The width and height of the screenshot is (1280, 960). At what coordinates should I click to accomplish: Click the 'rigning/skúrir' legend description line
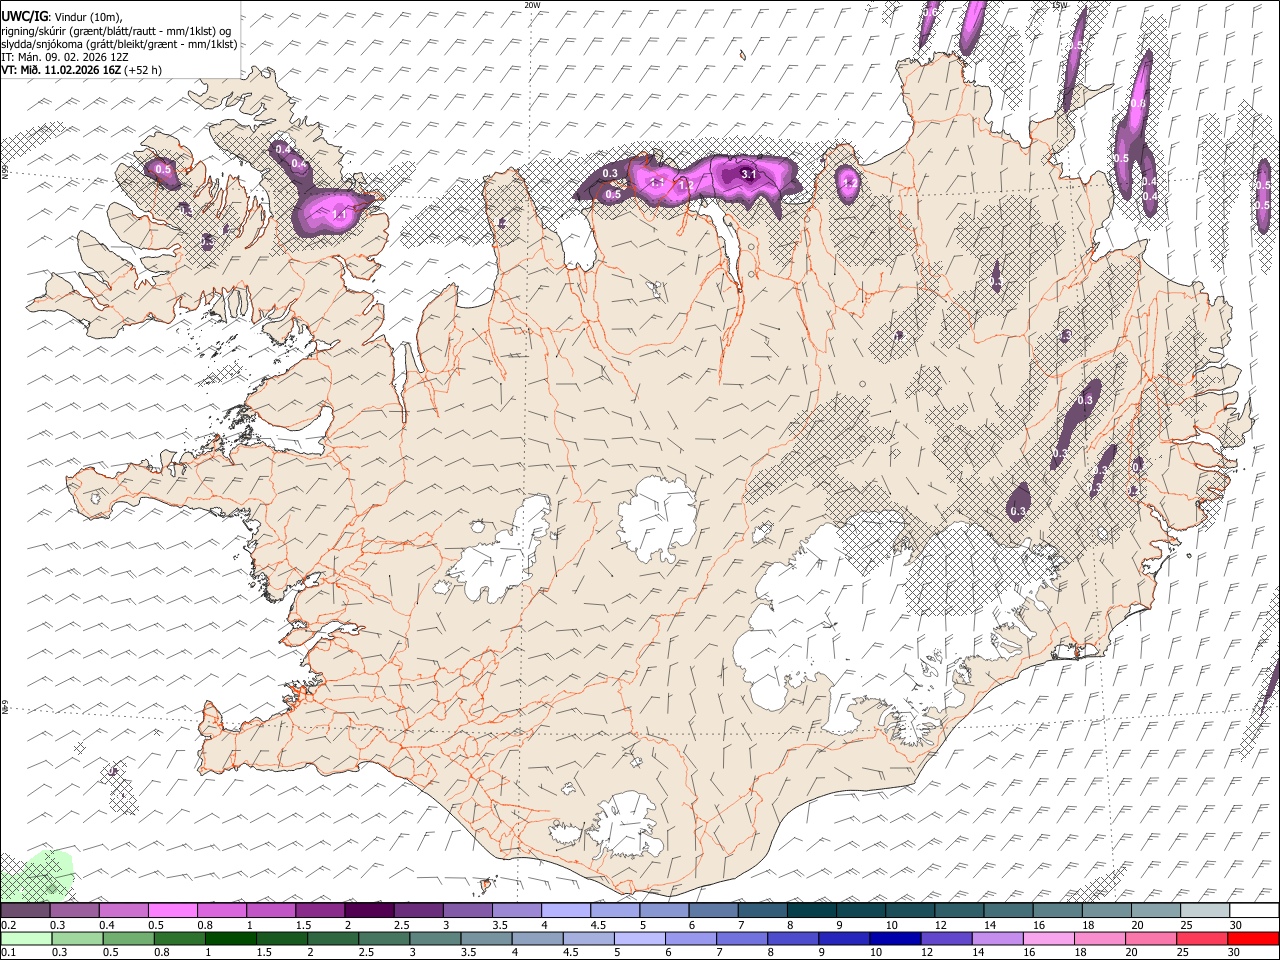(x=116, y=31)
